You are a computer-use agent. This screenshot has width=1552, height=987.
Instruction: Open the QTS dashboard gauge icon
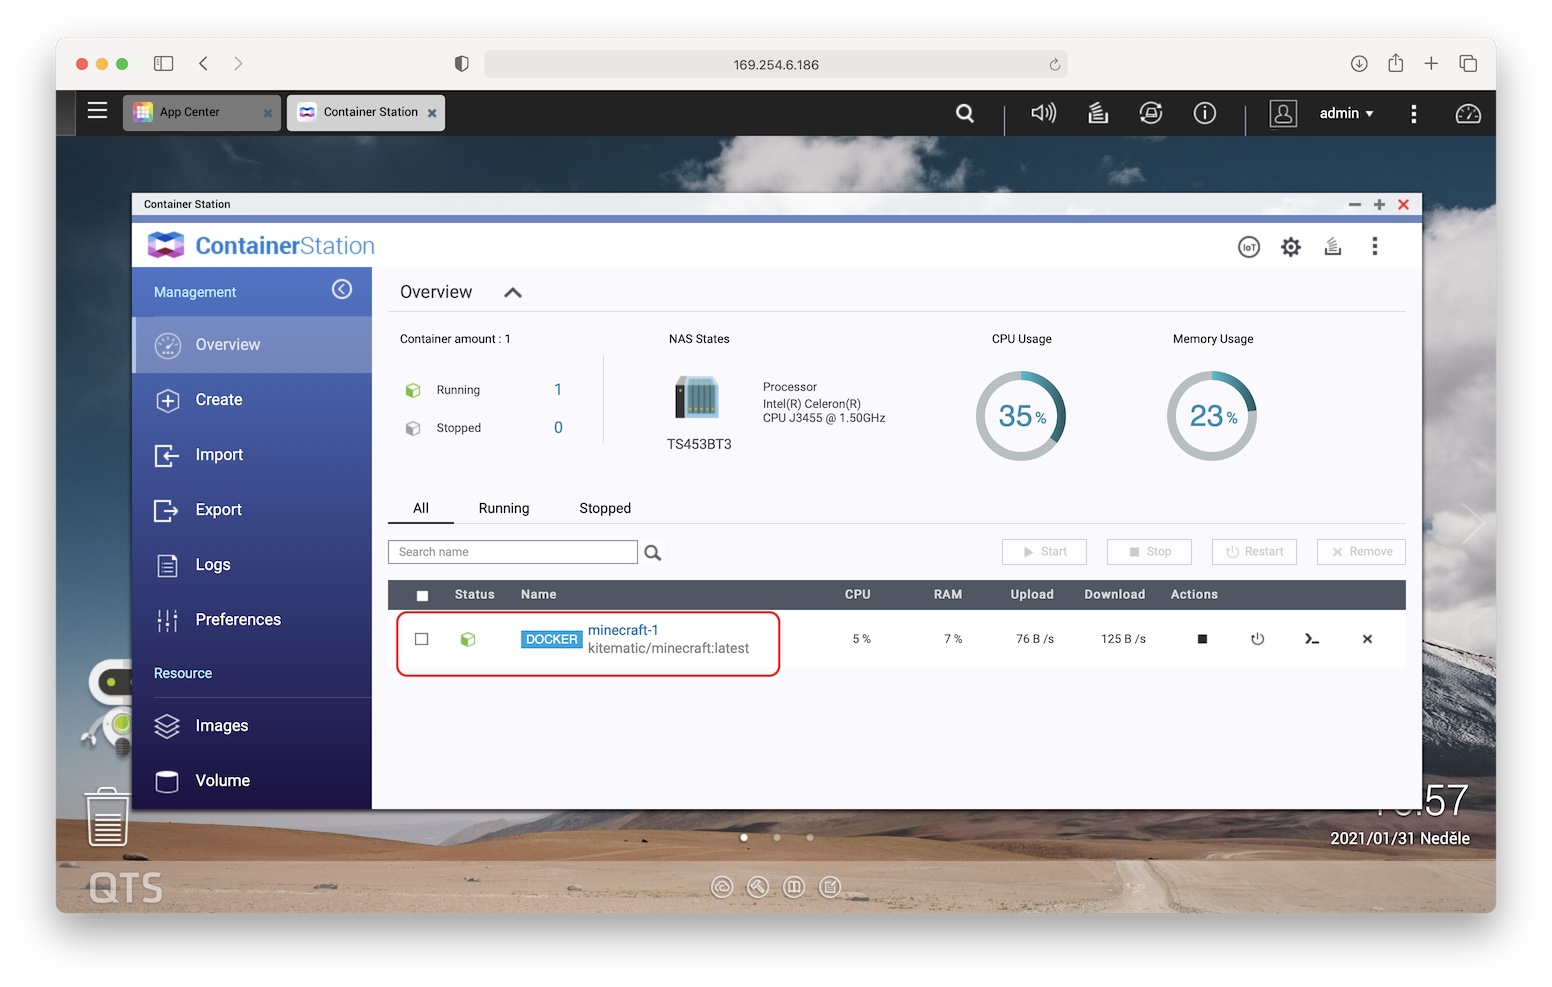pyautogui.click(x=1467, y=114)
